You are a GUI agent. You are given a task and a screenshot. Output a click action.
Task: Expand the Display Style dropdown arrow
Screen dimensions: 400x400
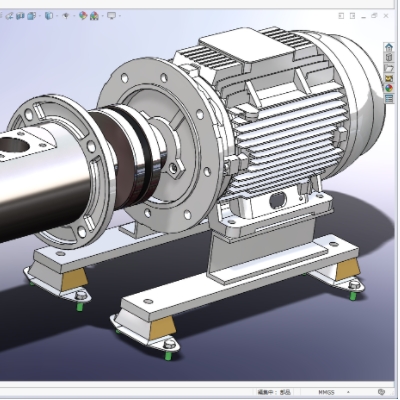(x=57, y=16)
